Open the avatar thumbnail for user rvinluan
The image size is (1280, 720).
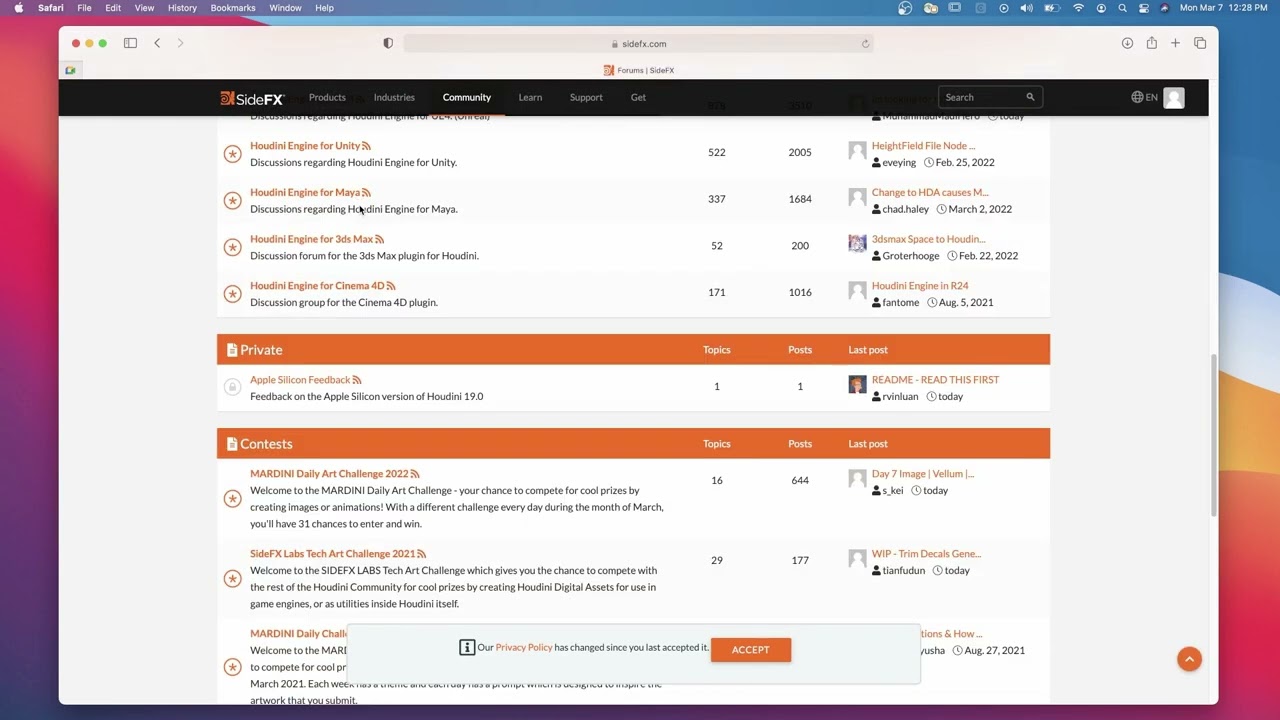[857, 385]
